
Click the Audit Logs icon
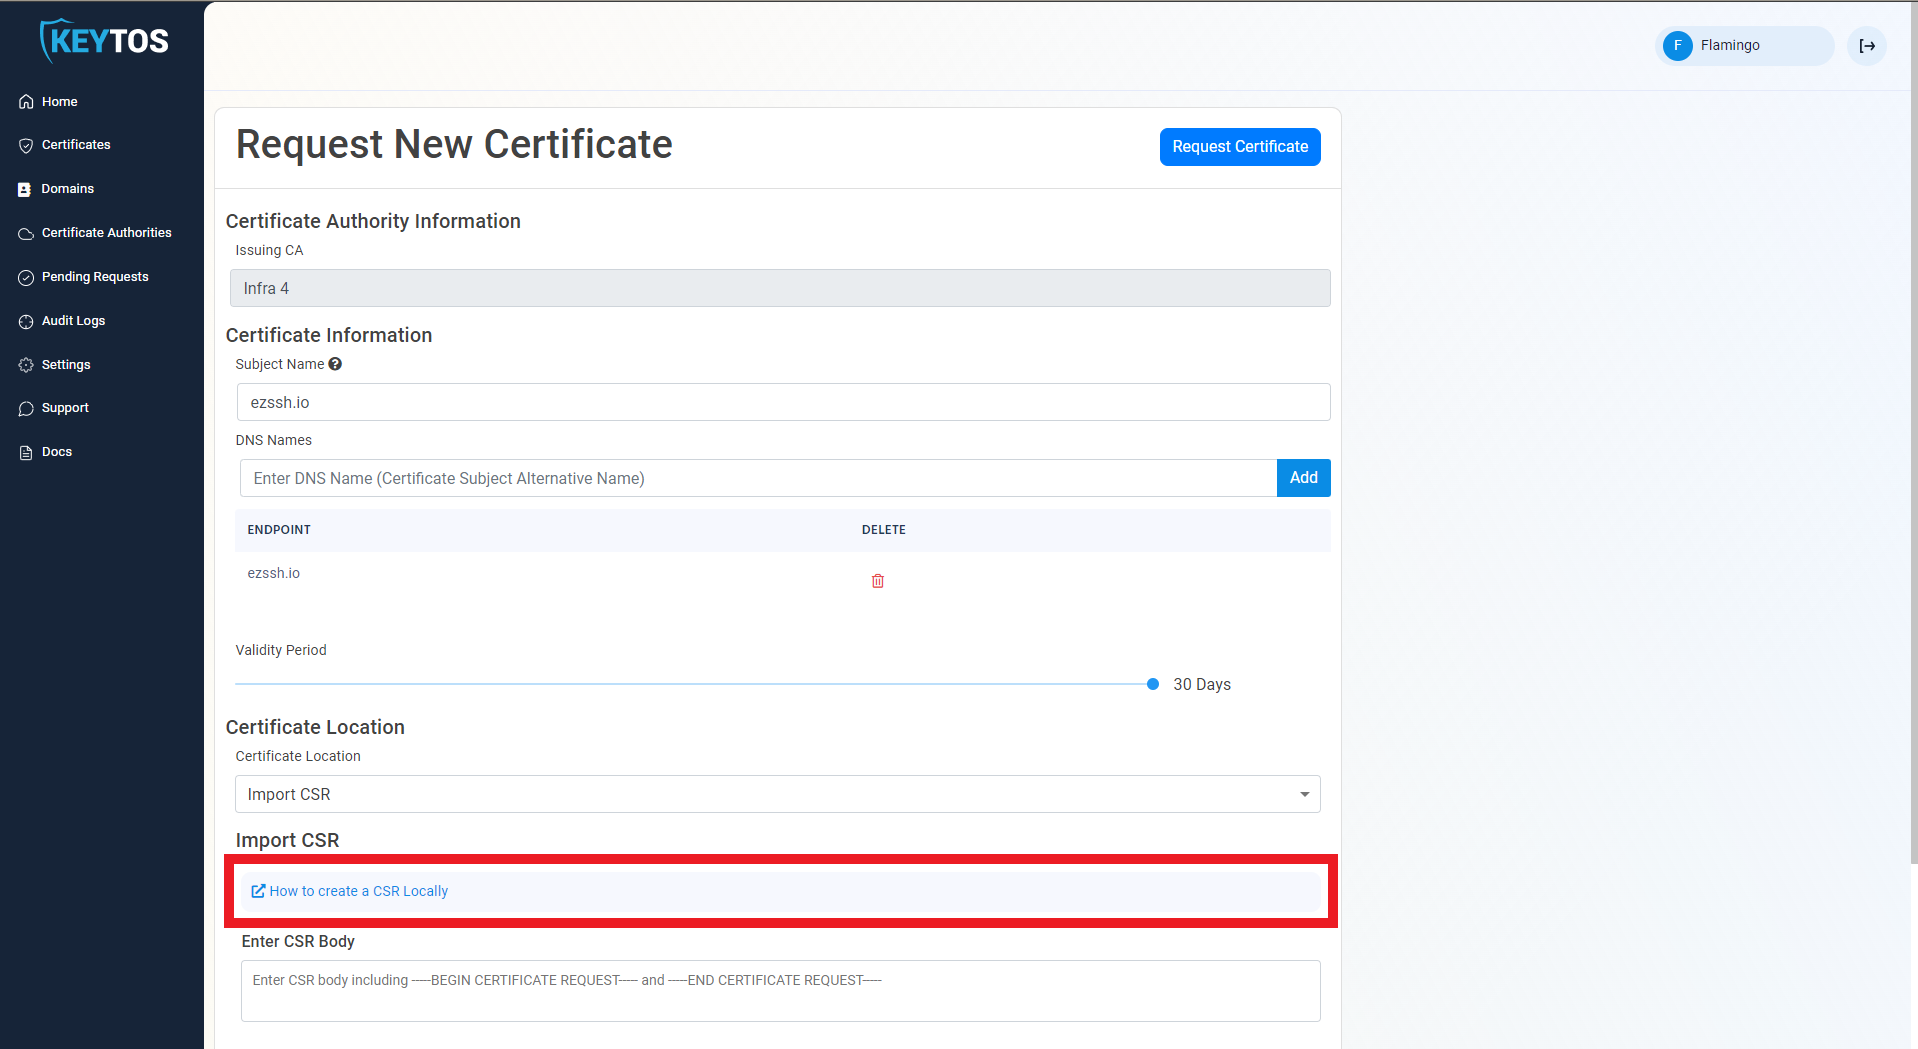tap(26, 321)
